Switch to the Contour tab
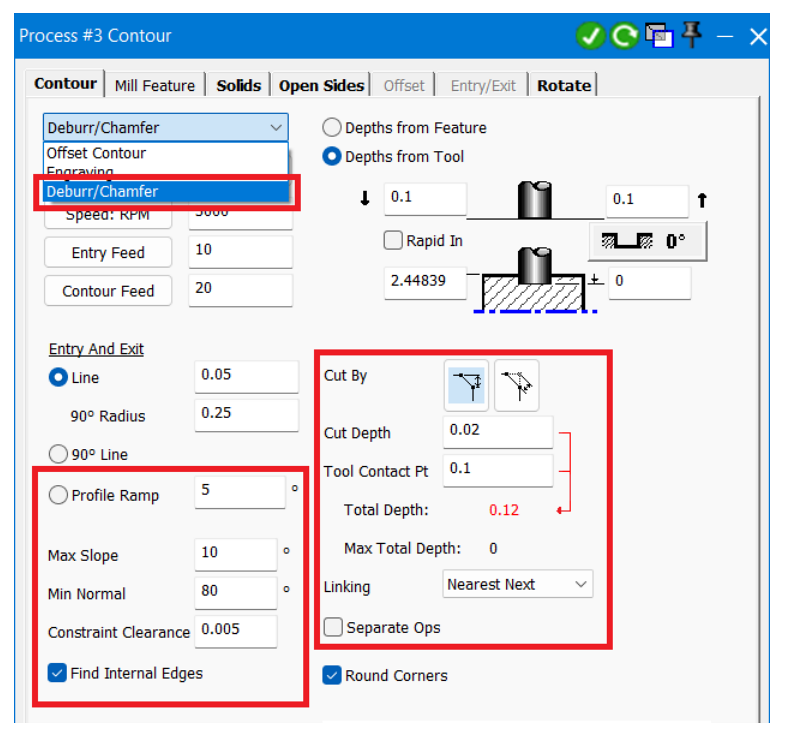Screen dimensions: 785x740 [x=65, y=84]
